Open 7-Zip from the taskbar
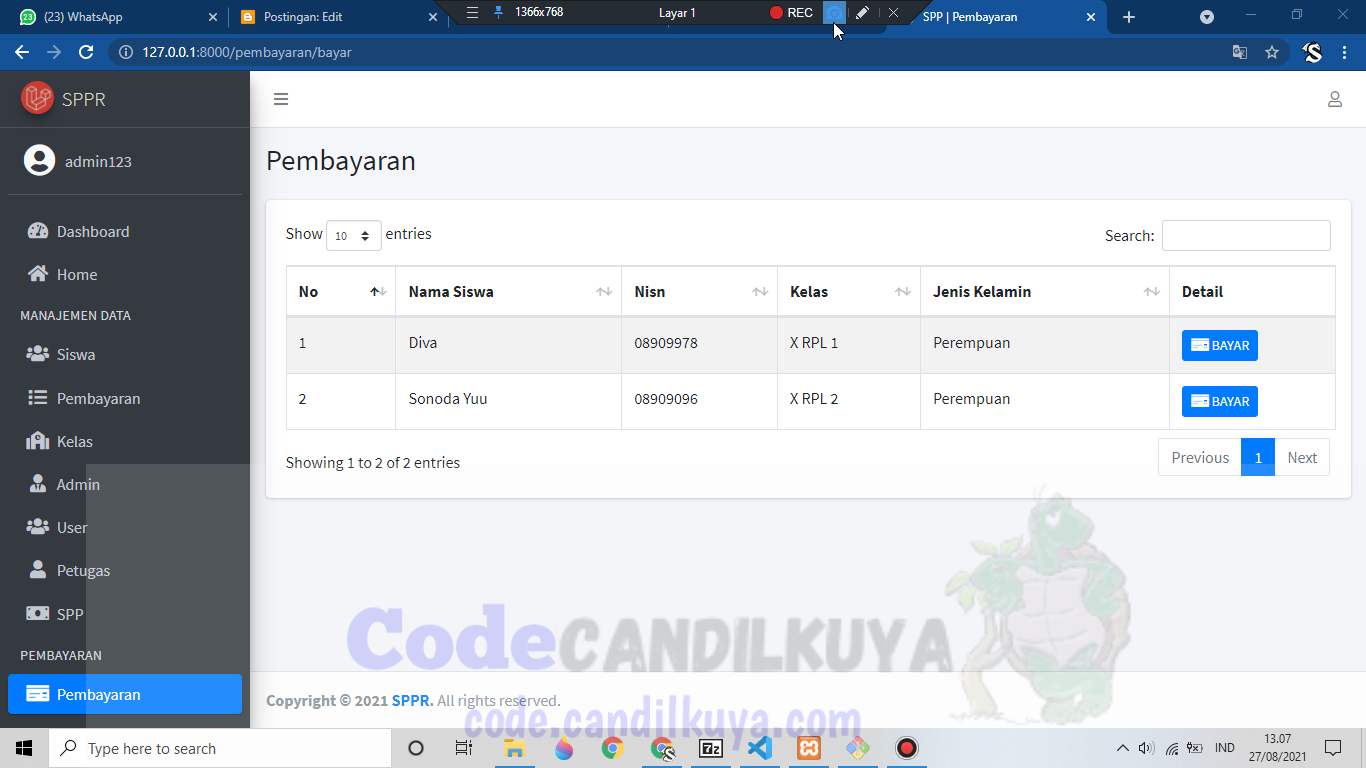This screenshot has height=768, width=1366. pos(711,748)
